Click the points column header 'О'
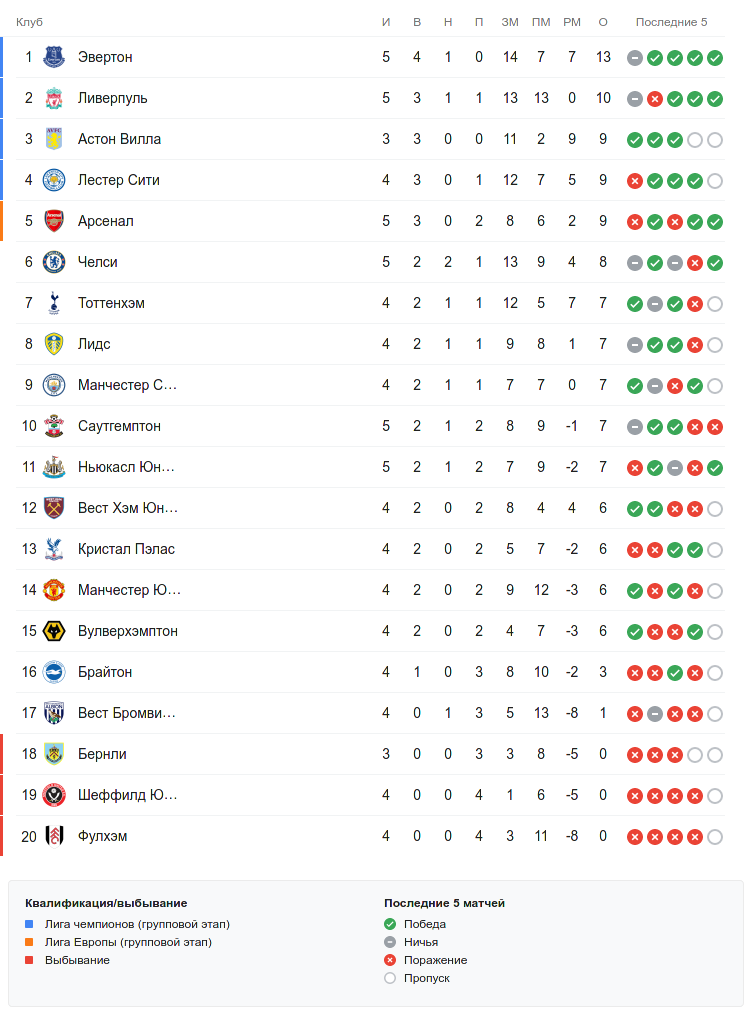Image resolution: width=752 pixels, height=1015 pixels. point(603,22)
